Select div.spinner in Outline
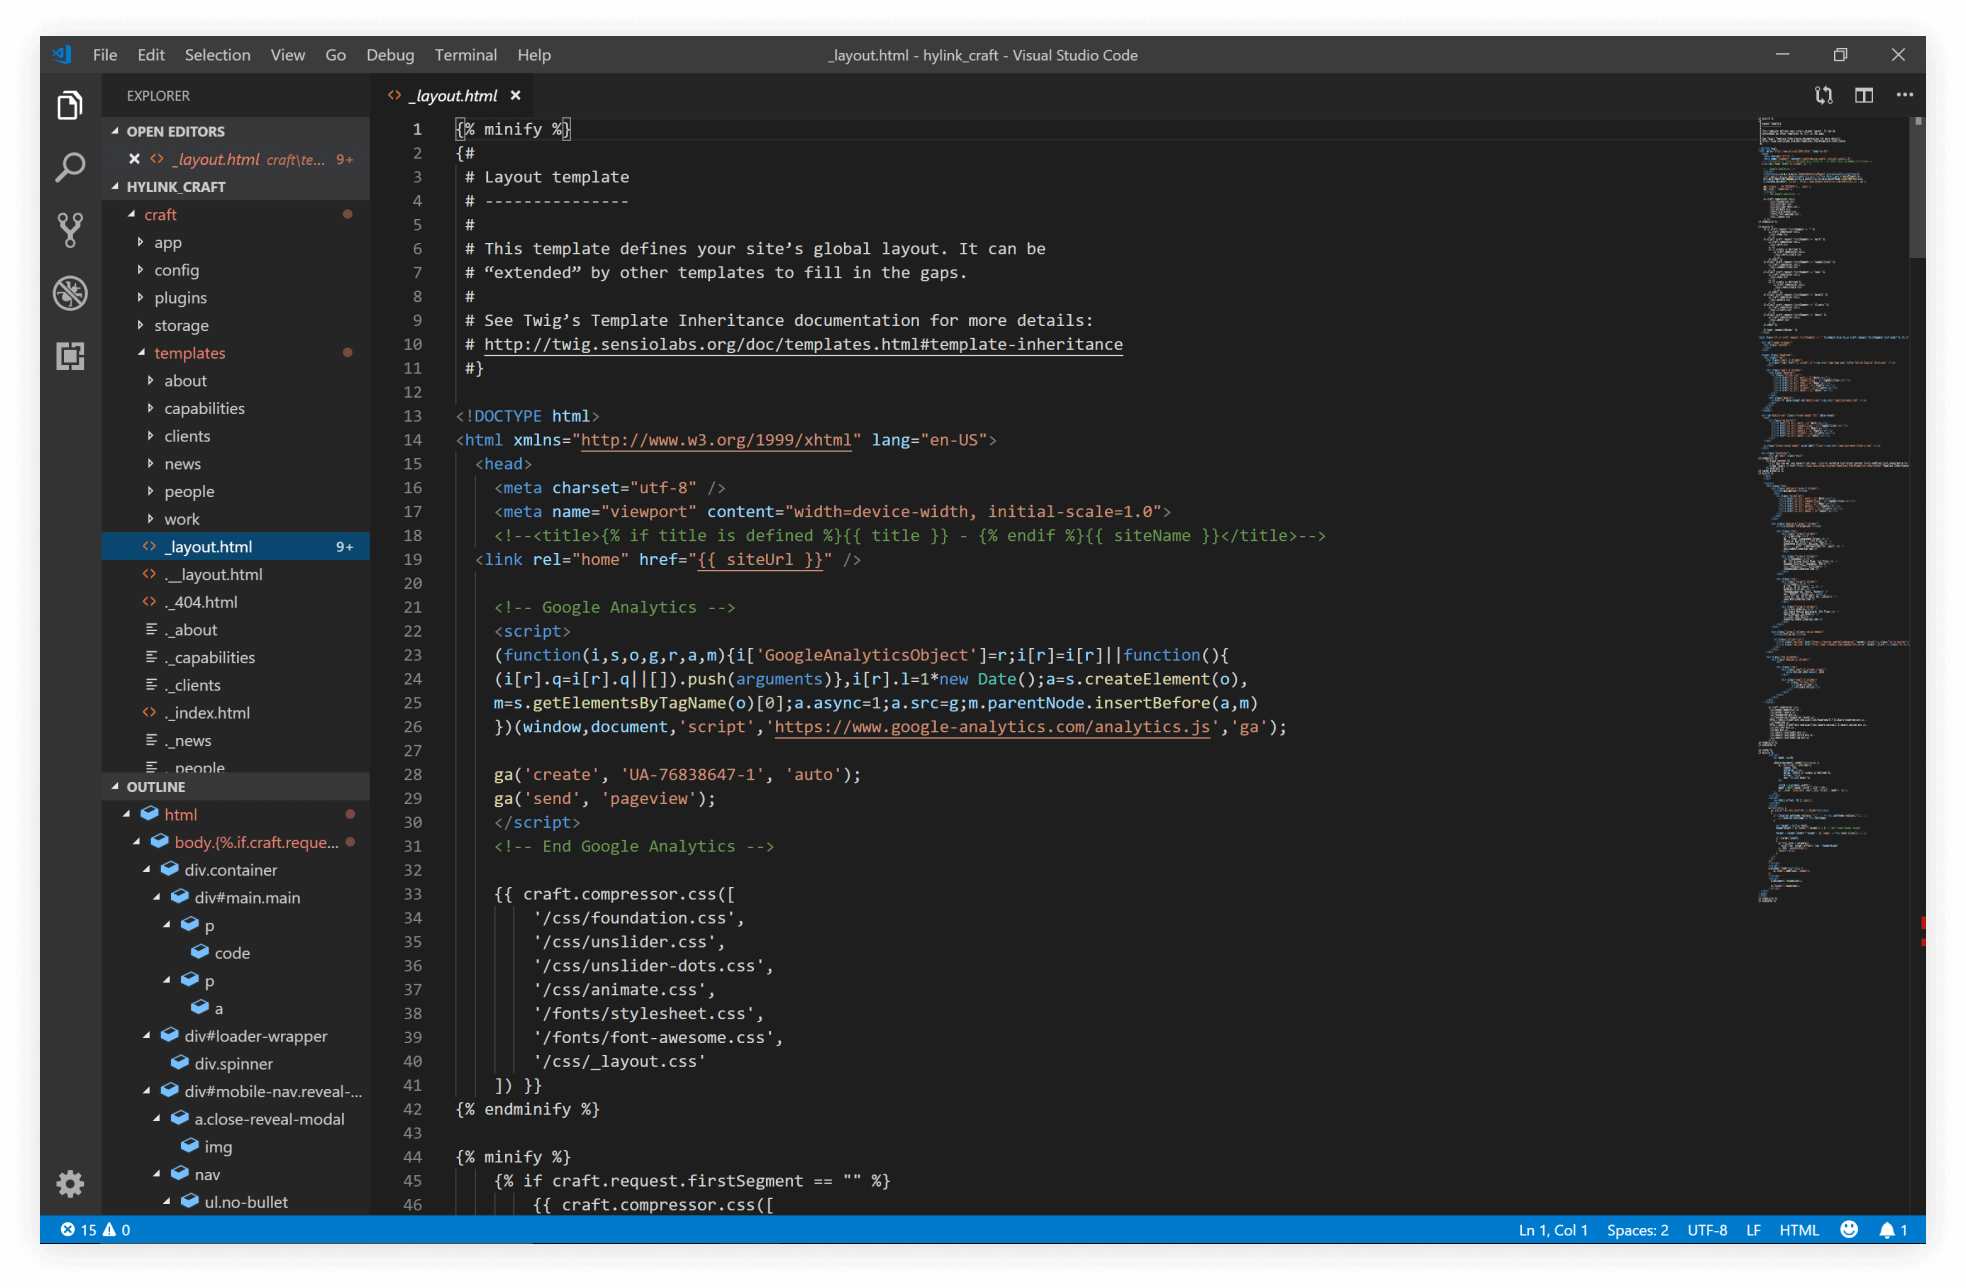The image size is (1966, 1288). tap(233, 1064)
